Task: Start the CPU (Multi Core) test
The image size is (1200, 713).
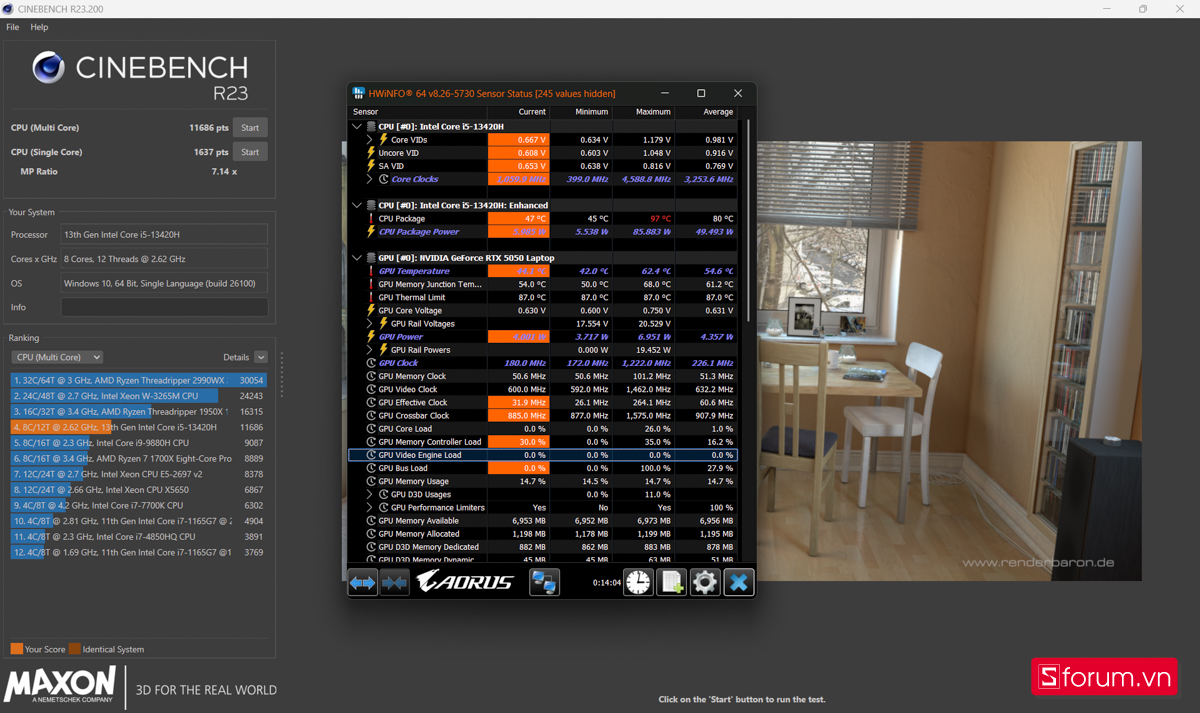Action: tap(250, 127)
